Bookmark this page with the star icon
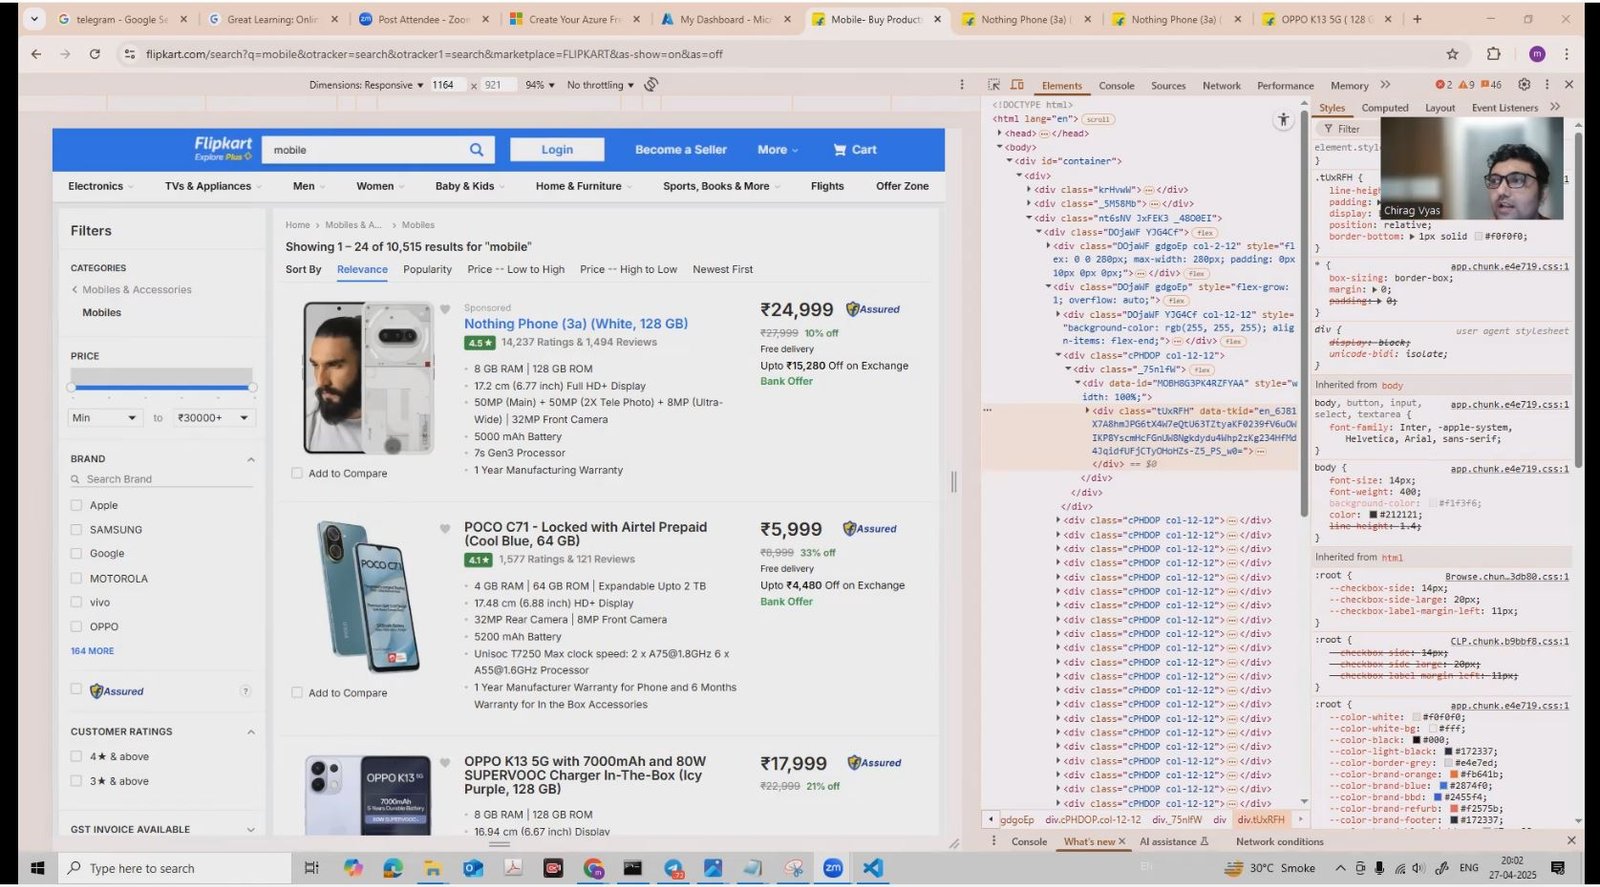1600x887 pixels. [x=1452, y=54]
